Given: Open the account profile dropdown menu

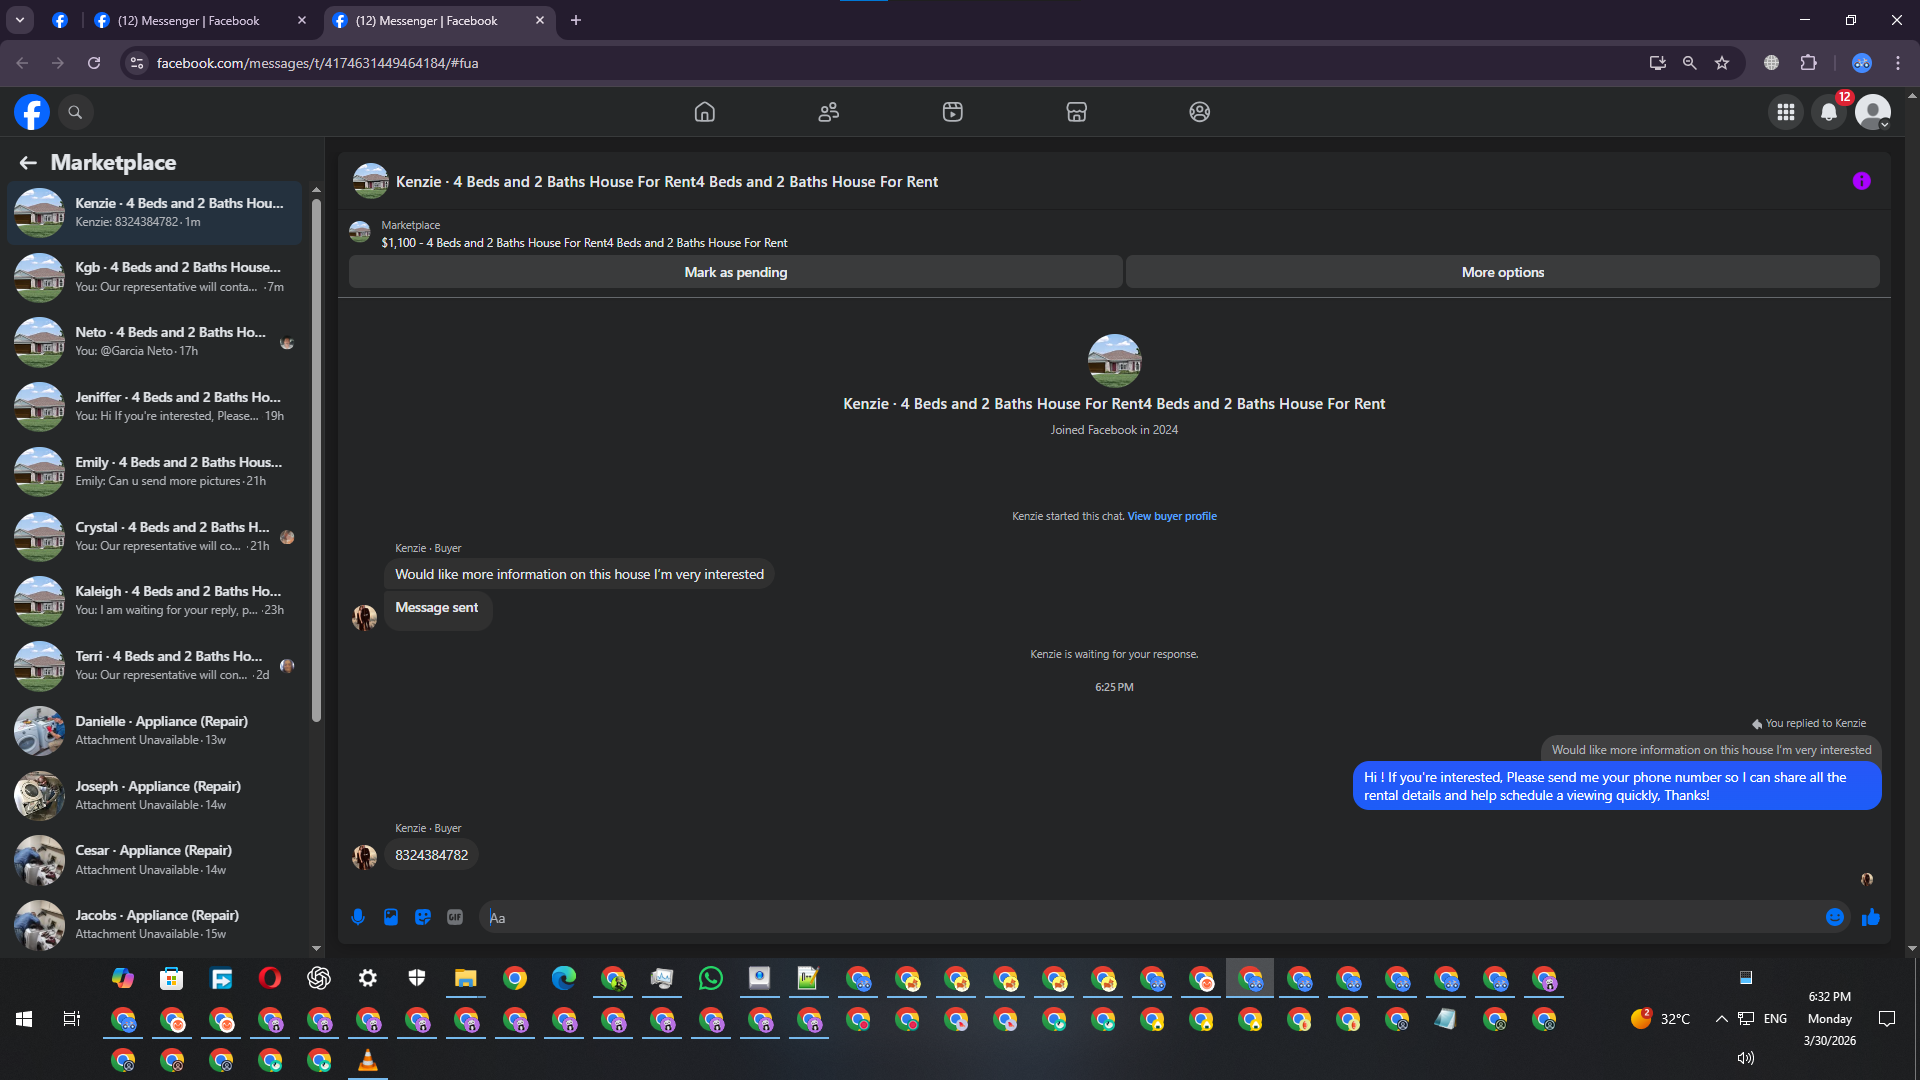Looking at the screenshot, I should 1873,112.
